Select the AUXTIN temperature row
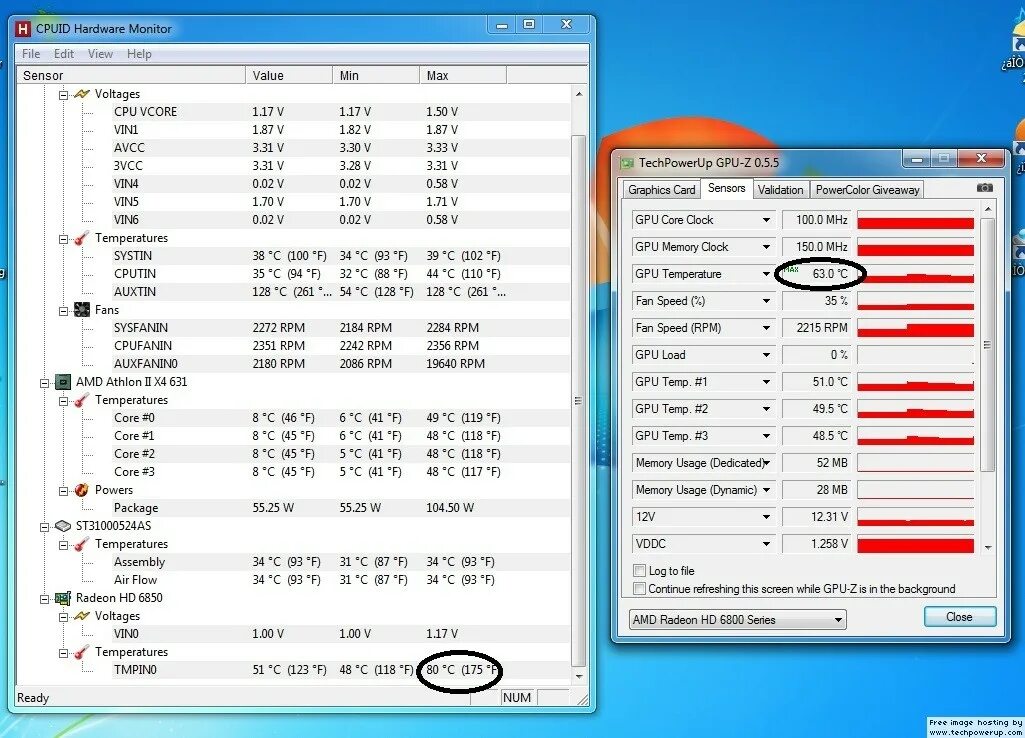1025x738 pixels. click(x=342, y=292)
